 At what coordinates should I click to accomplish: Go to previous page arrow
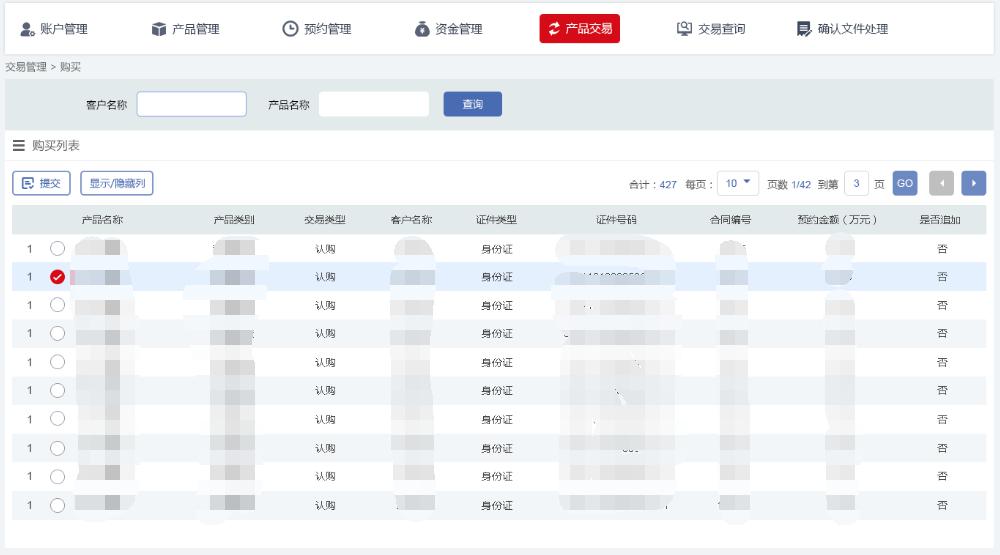coord(941,184)
